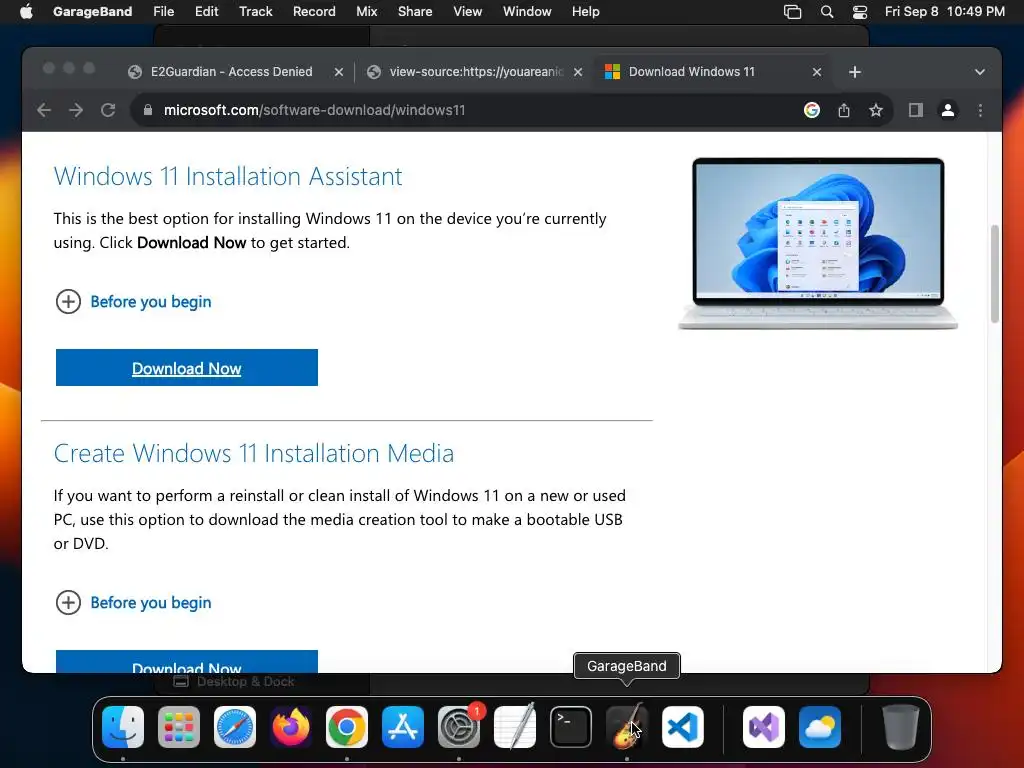Open the Share menu

pos(415,12)
